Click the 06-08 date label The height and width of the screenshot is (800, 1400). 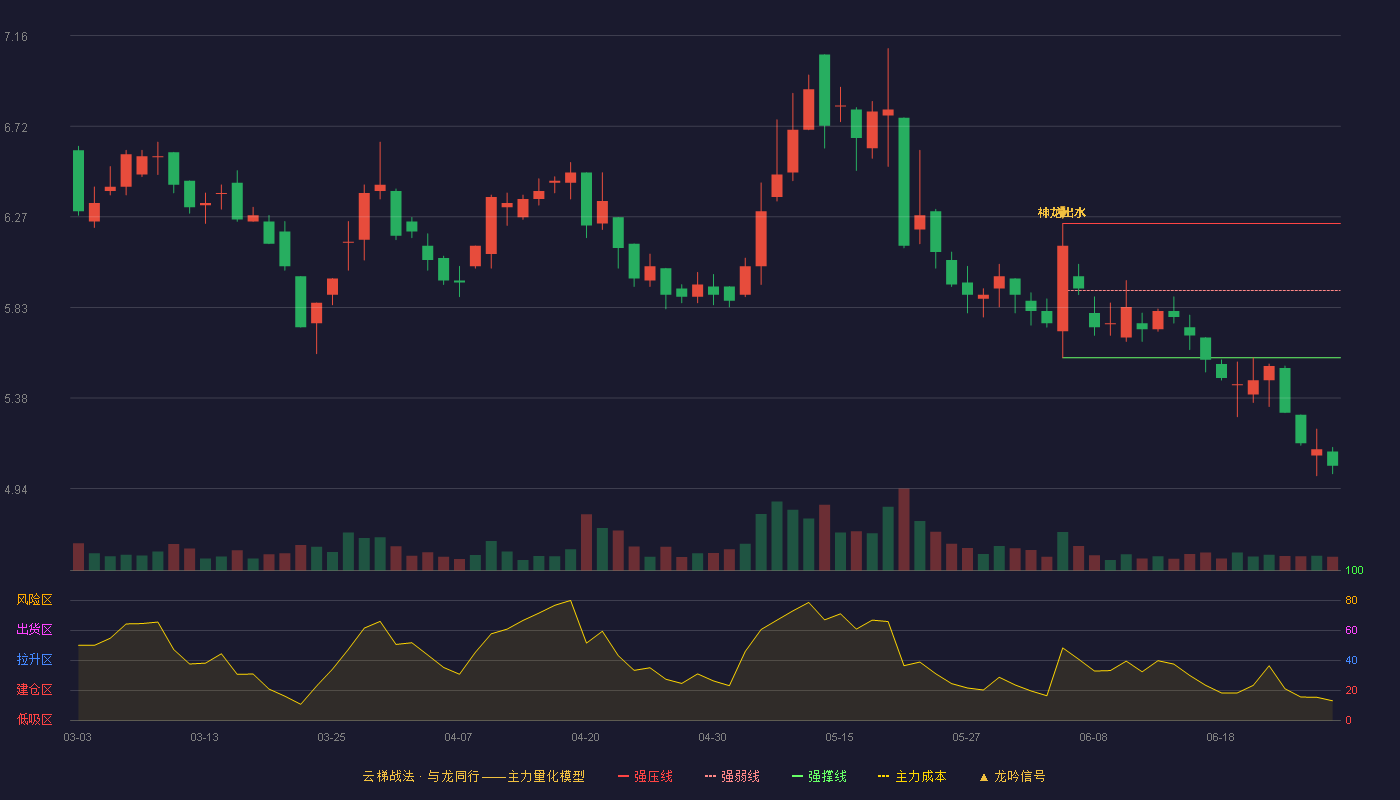(1093, 737)
